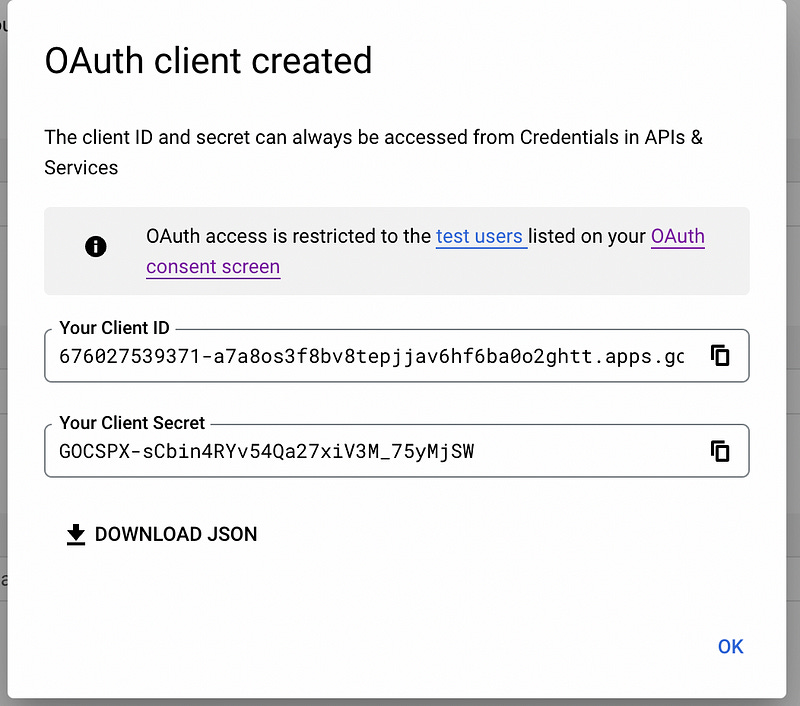The image size is (800, 706).
Task: Select the copy-to-clipboard icon for Your Client ID
Action: point(721,355)
